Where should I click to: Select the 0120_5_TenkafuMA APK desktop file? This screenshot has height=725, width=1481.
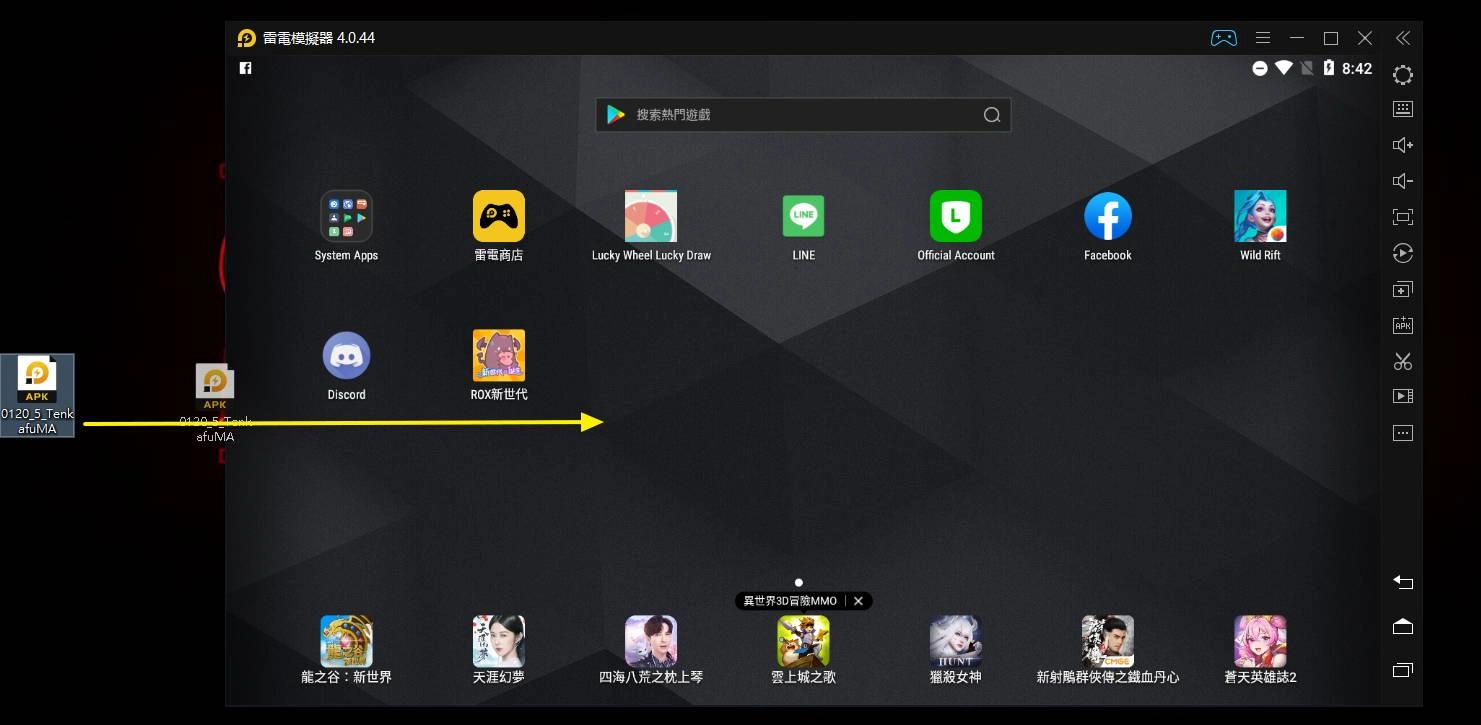[38, 395]
